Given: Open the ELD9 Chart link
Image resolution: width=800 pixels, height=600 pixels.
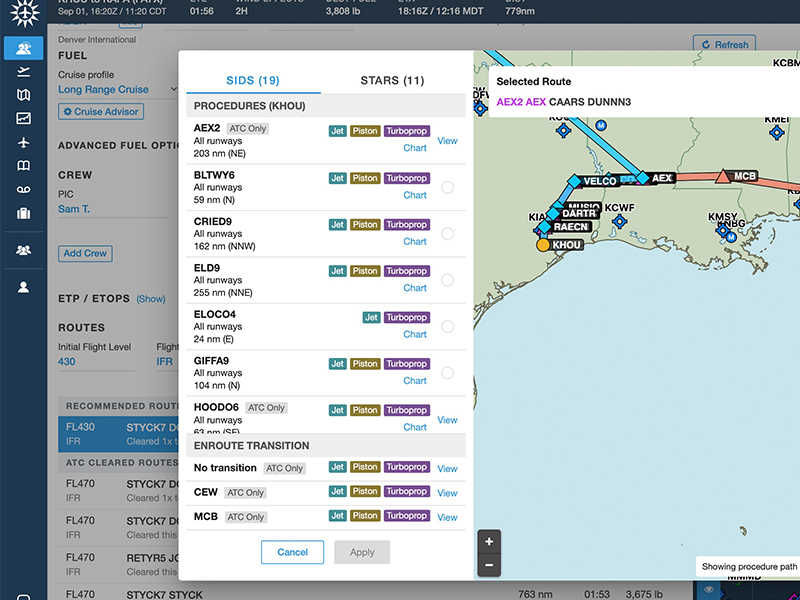Looking at the screenshot, I should [415, 288].
